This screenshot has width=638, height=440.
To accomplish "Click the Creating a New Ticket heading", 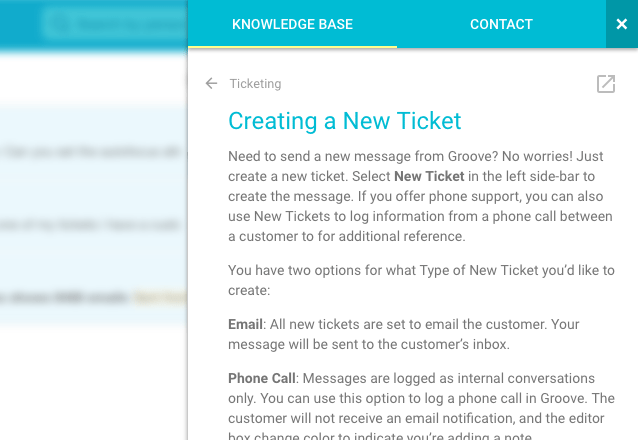I will click(x=345, y=121).
